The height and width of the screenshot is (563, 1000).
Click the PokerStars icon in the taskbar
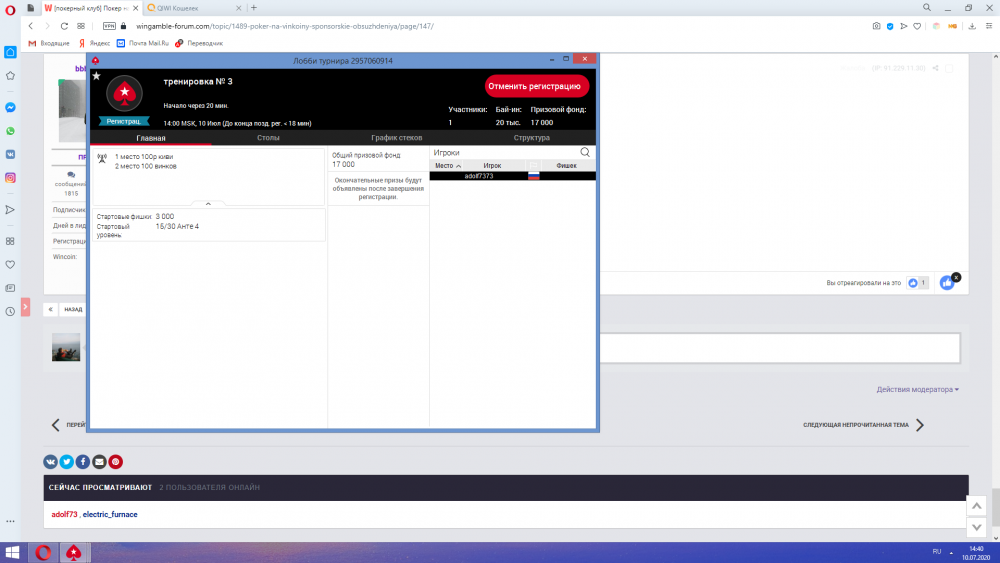(73, 552)
